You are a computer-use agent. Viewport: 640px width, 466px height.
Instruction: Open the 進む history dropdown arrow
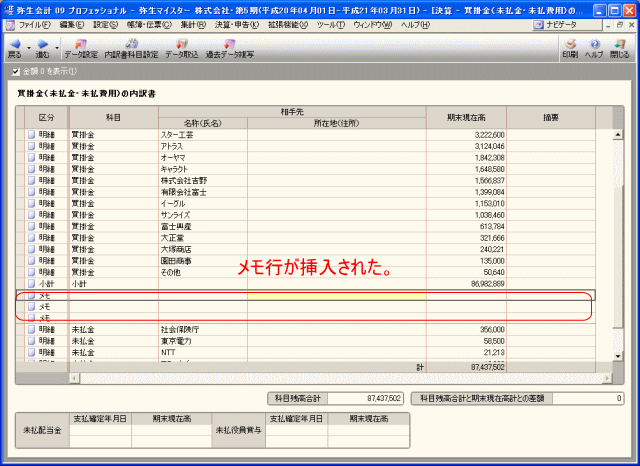[x=57, y=48]
